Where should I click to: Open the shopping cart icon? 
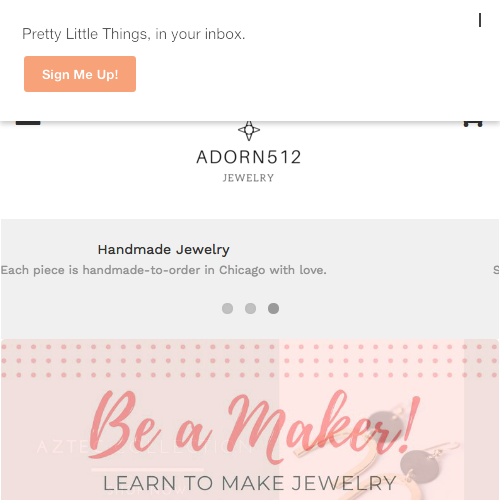point(473,123)
